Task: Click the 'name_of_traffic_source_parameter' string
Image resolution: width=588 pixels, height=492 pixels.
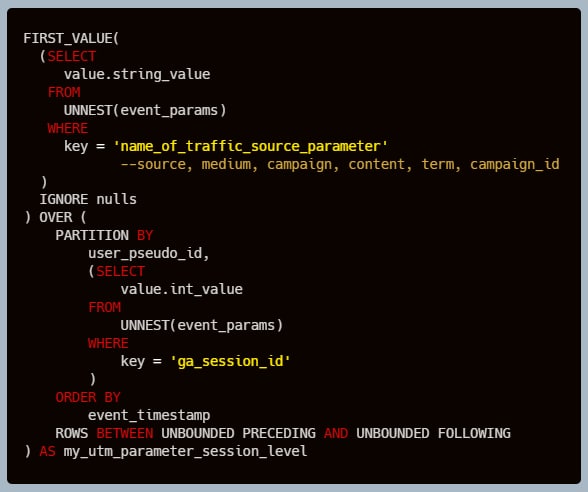Action: [250, 146]
